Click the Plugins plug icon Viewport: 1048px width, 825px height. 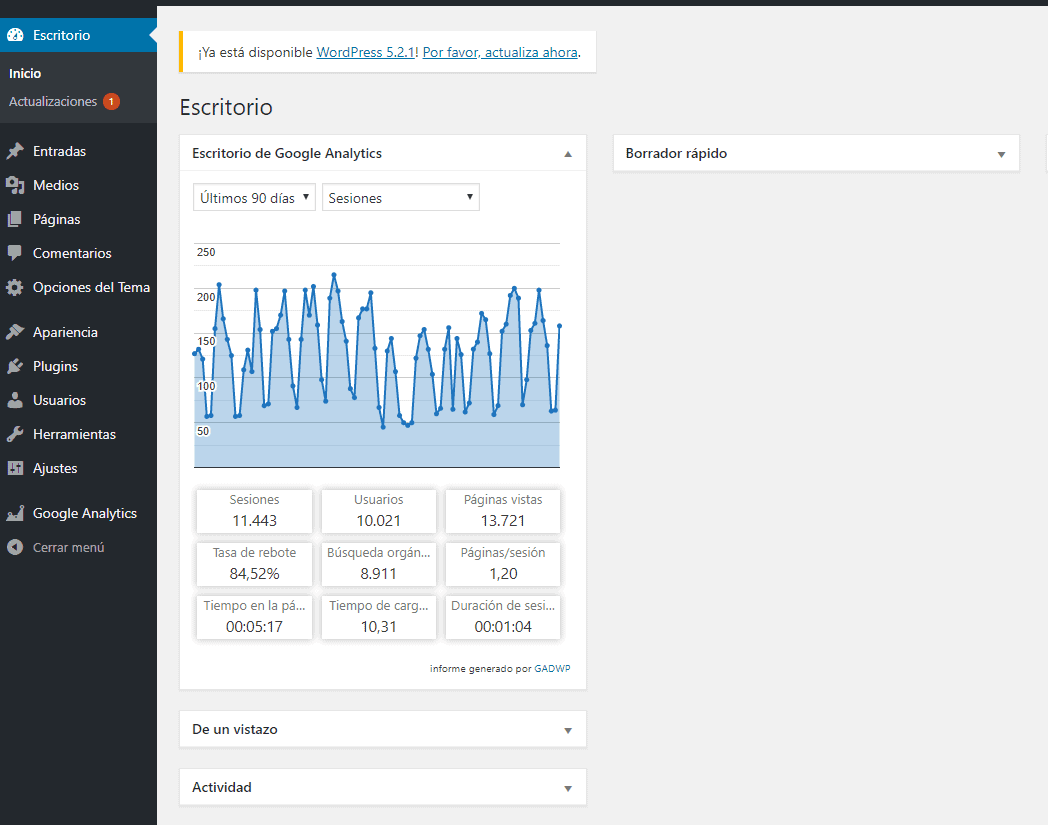[x=15, y=367]
